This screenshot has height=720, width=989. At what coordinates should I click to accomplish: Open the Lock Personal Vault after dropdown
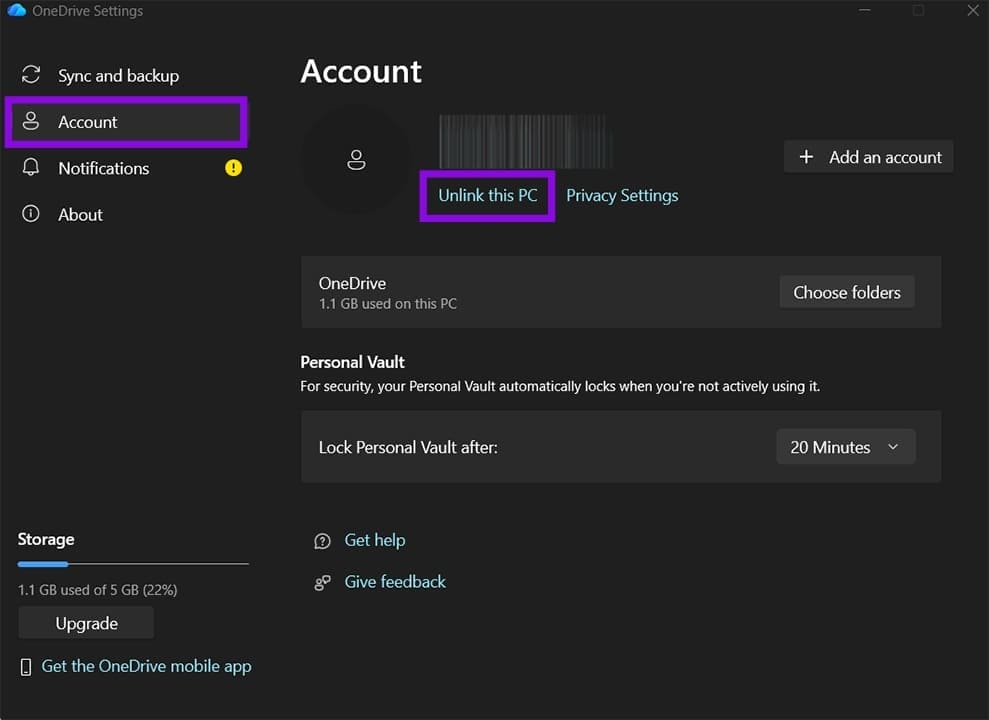(x=846, y=447)
